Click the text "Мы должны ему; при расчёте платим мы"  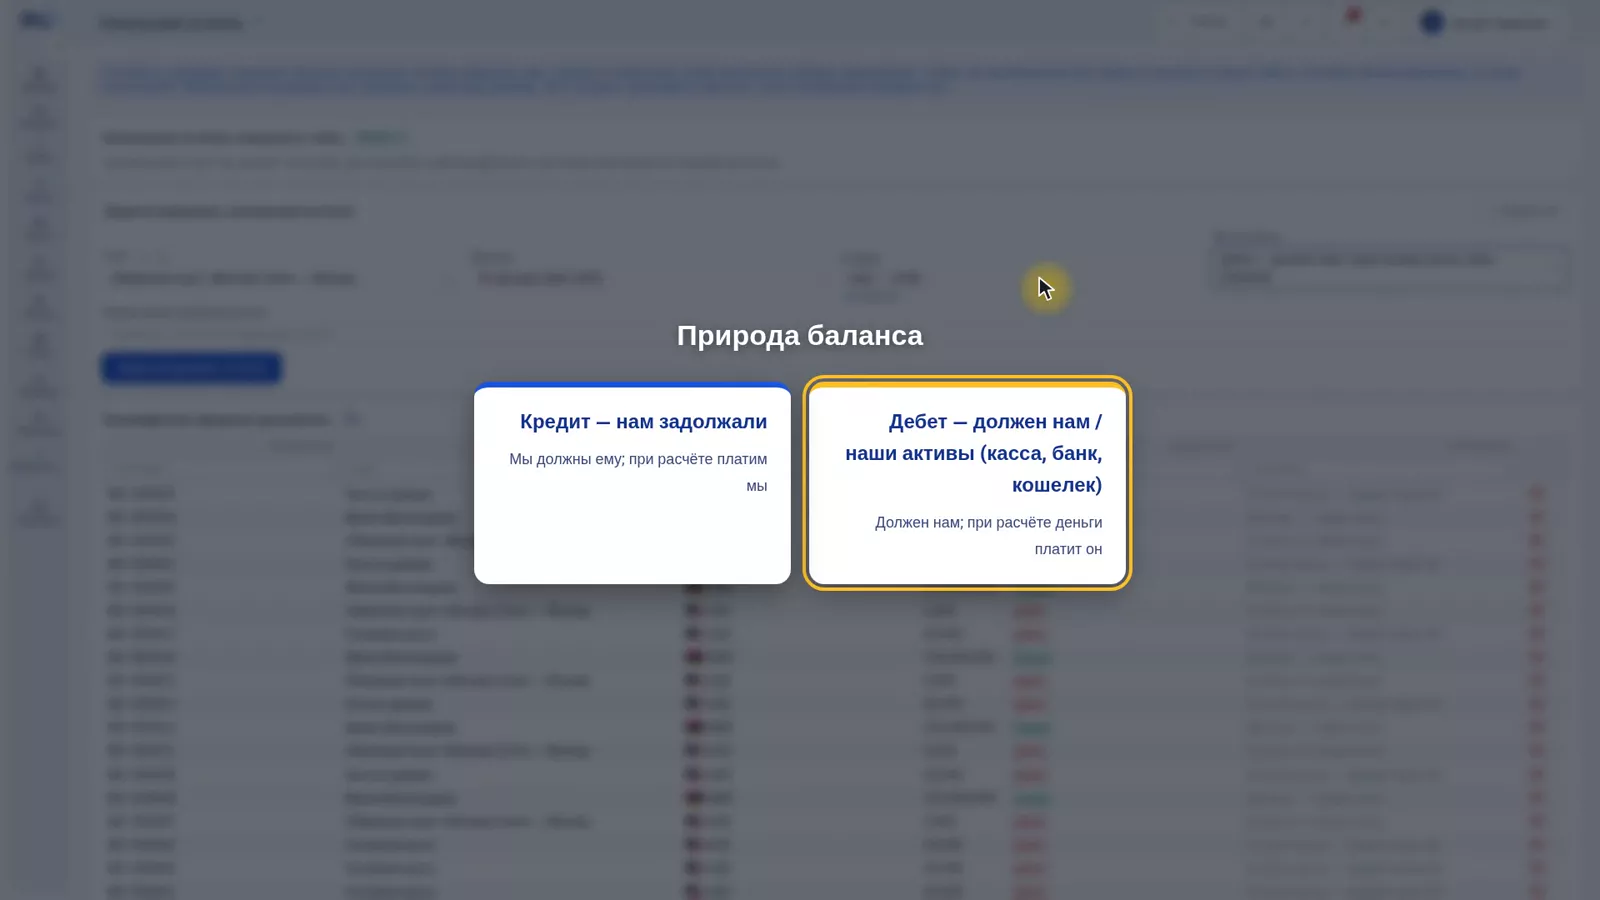click(638, 472)
